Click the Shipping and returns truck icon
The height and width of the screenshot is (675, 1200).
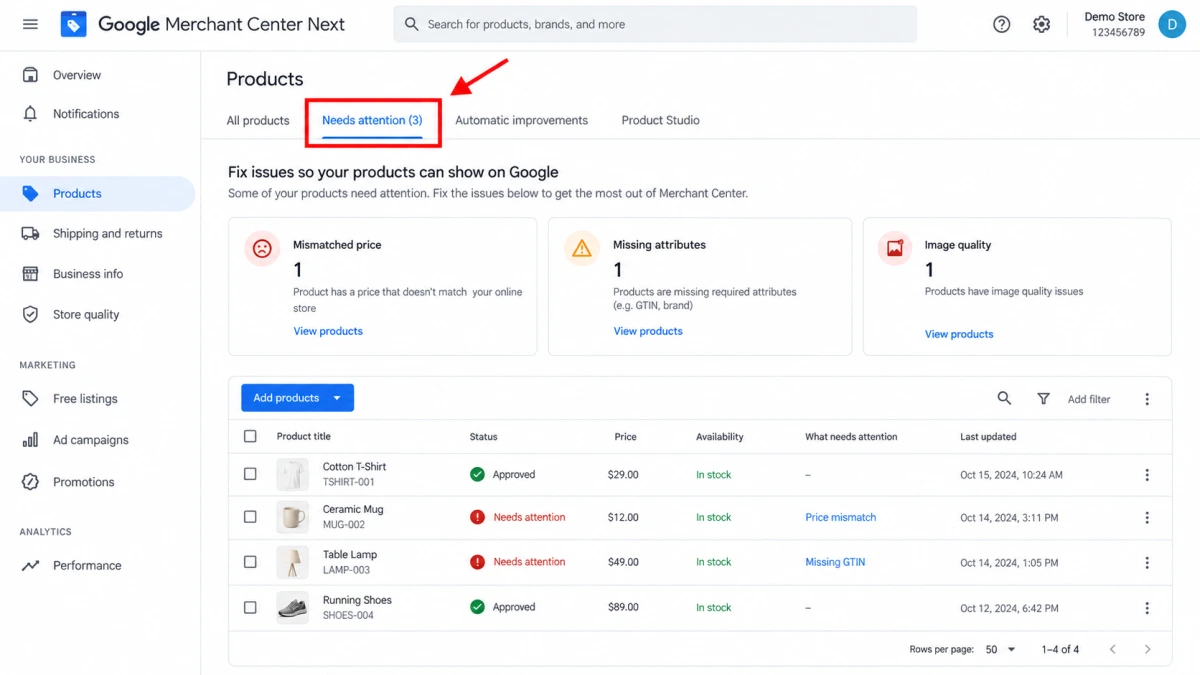click(30, 233)
